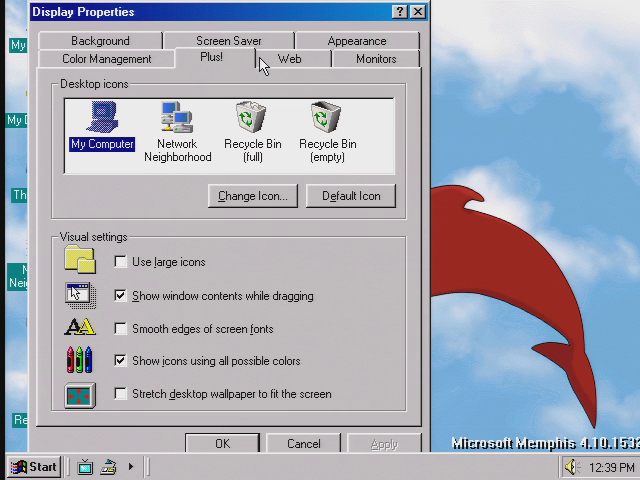Viewport: 640px width, 480px height.
Task: Switch to the Background tab
Action: coord(100,41)
